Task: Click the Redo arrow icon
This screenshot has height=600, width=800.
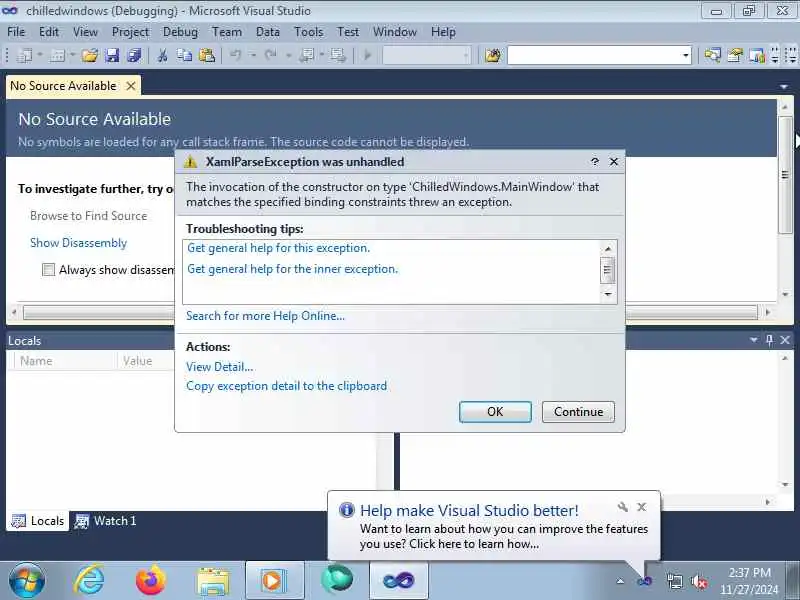Action: coord(270,55)
